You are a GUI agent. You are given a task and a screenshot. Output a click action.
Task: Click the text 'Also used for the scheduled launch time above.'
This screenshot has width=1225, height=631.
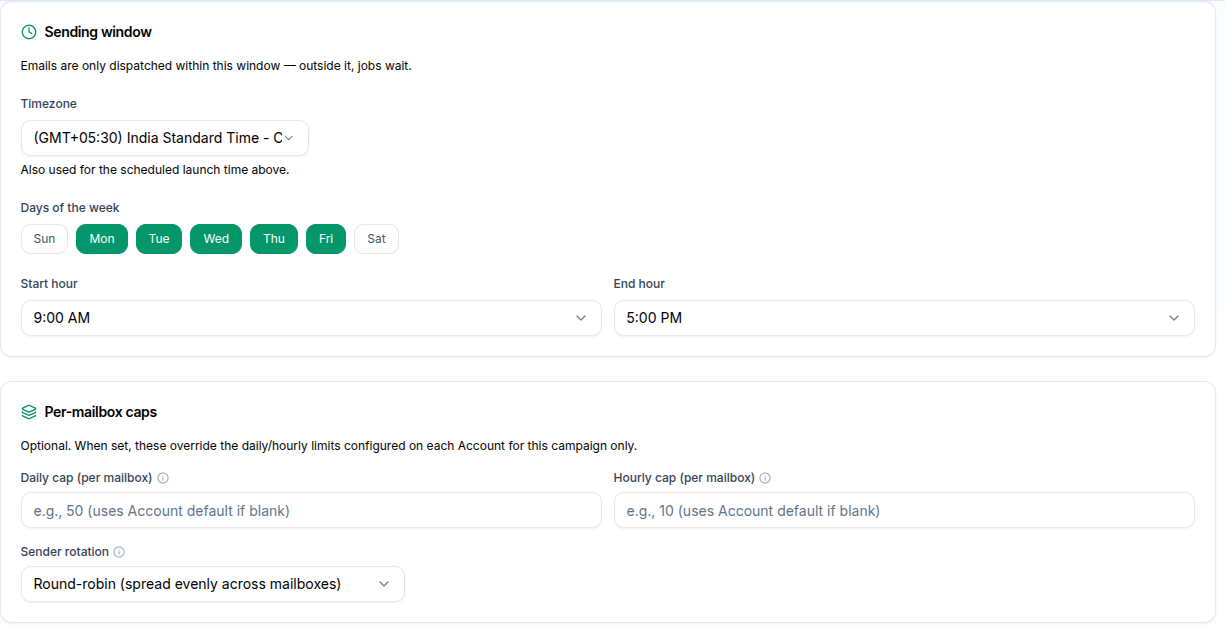(155, 170)
